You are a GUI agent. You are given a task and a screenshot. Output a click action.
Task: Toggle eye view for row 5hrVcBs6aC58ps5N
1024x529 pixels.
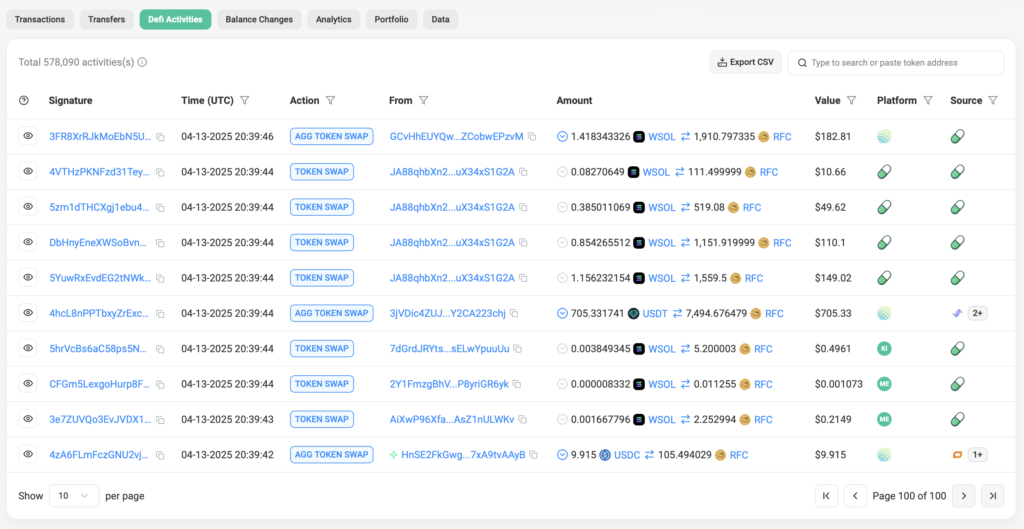click(x=28, y=347)
